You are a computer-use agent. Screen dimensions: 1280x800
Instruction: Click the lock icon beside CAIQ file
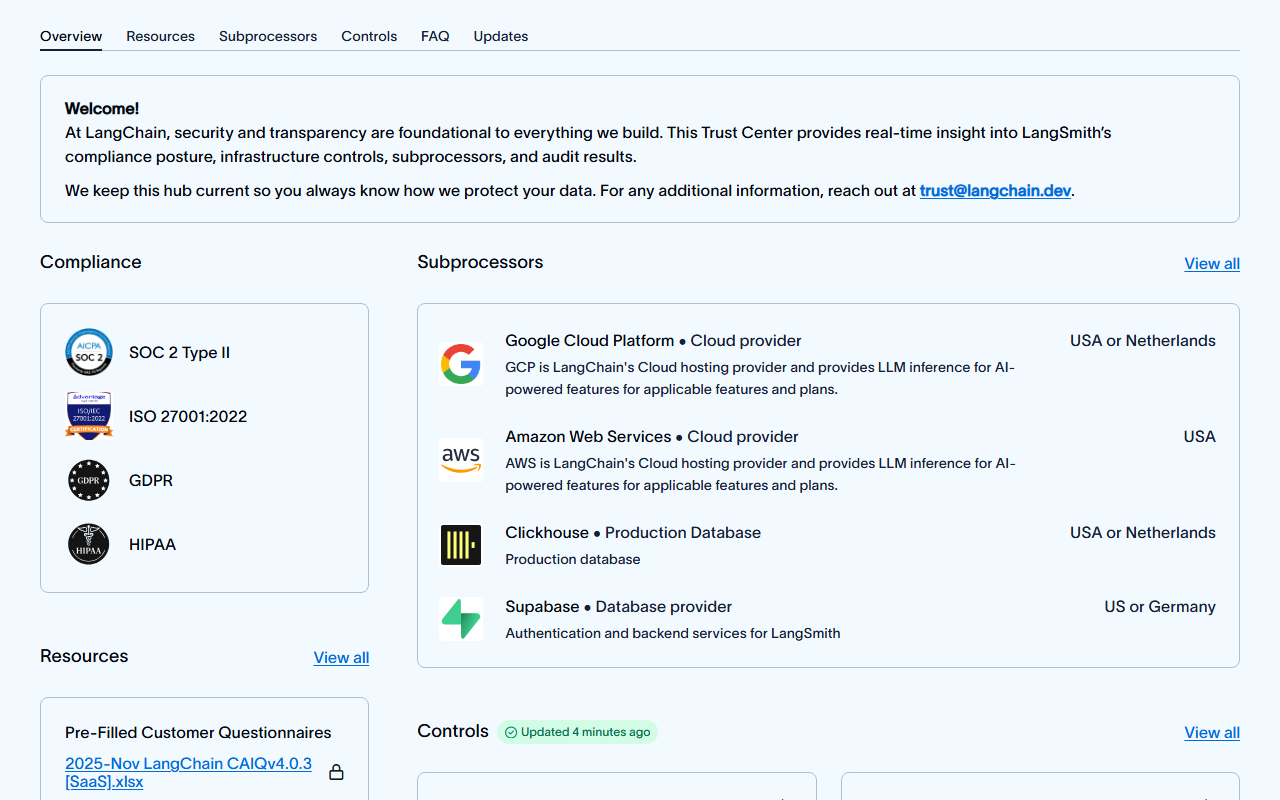point(337,772)
